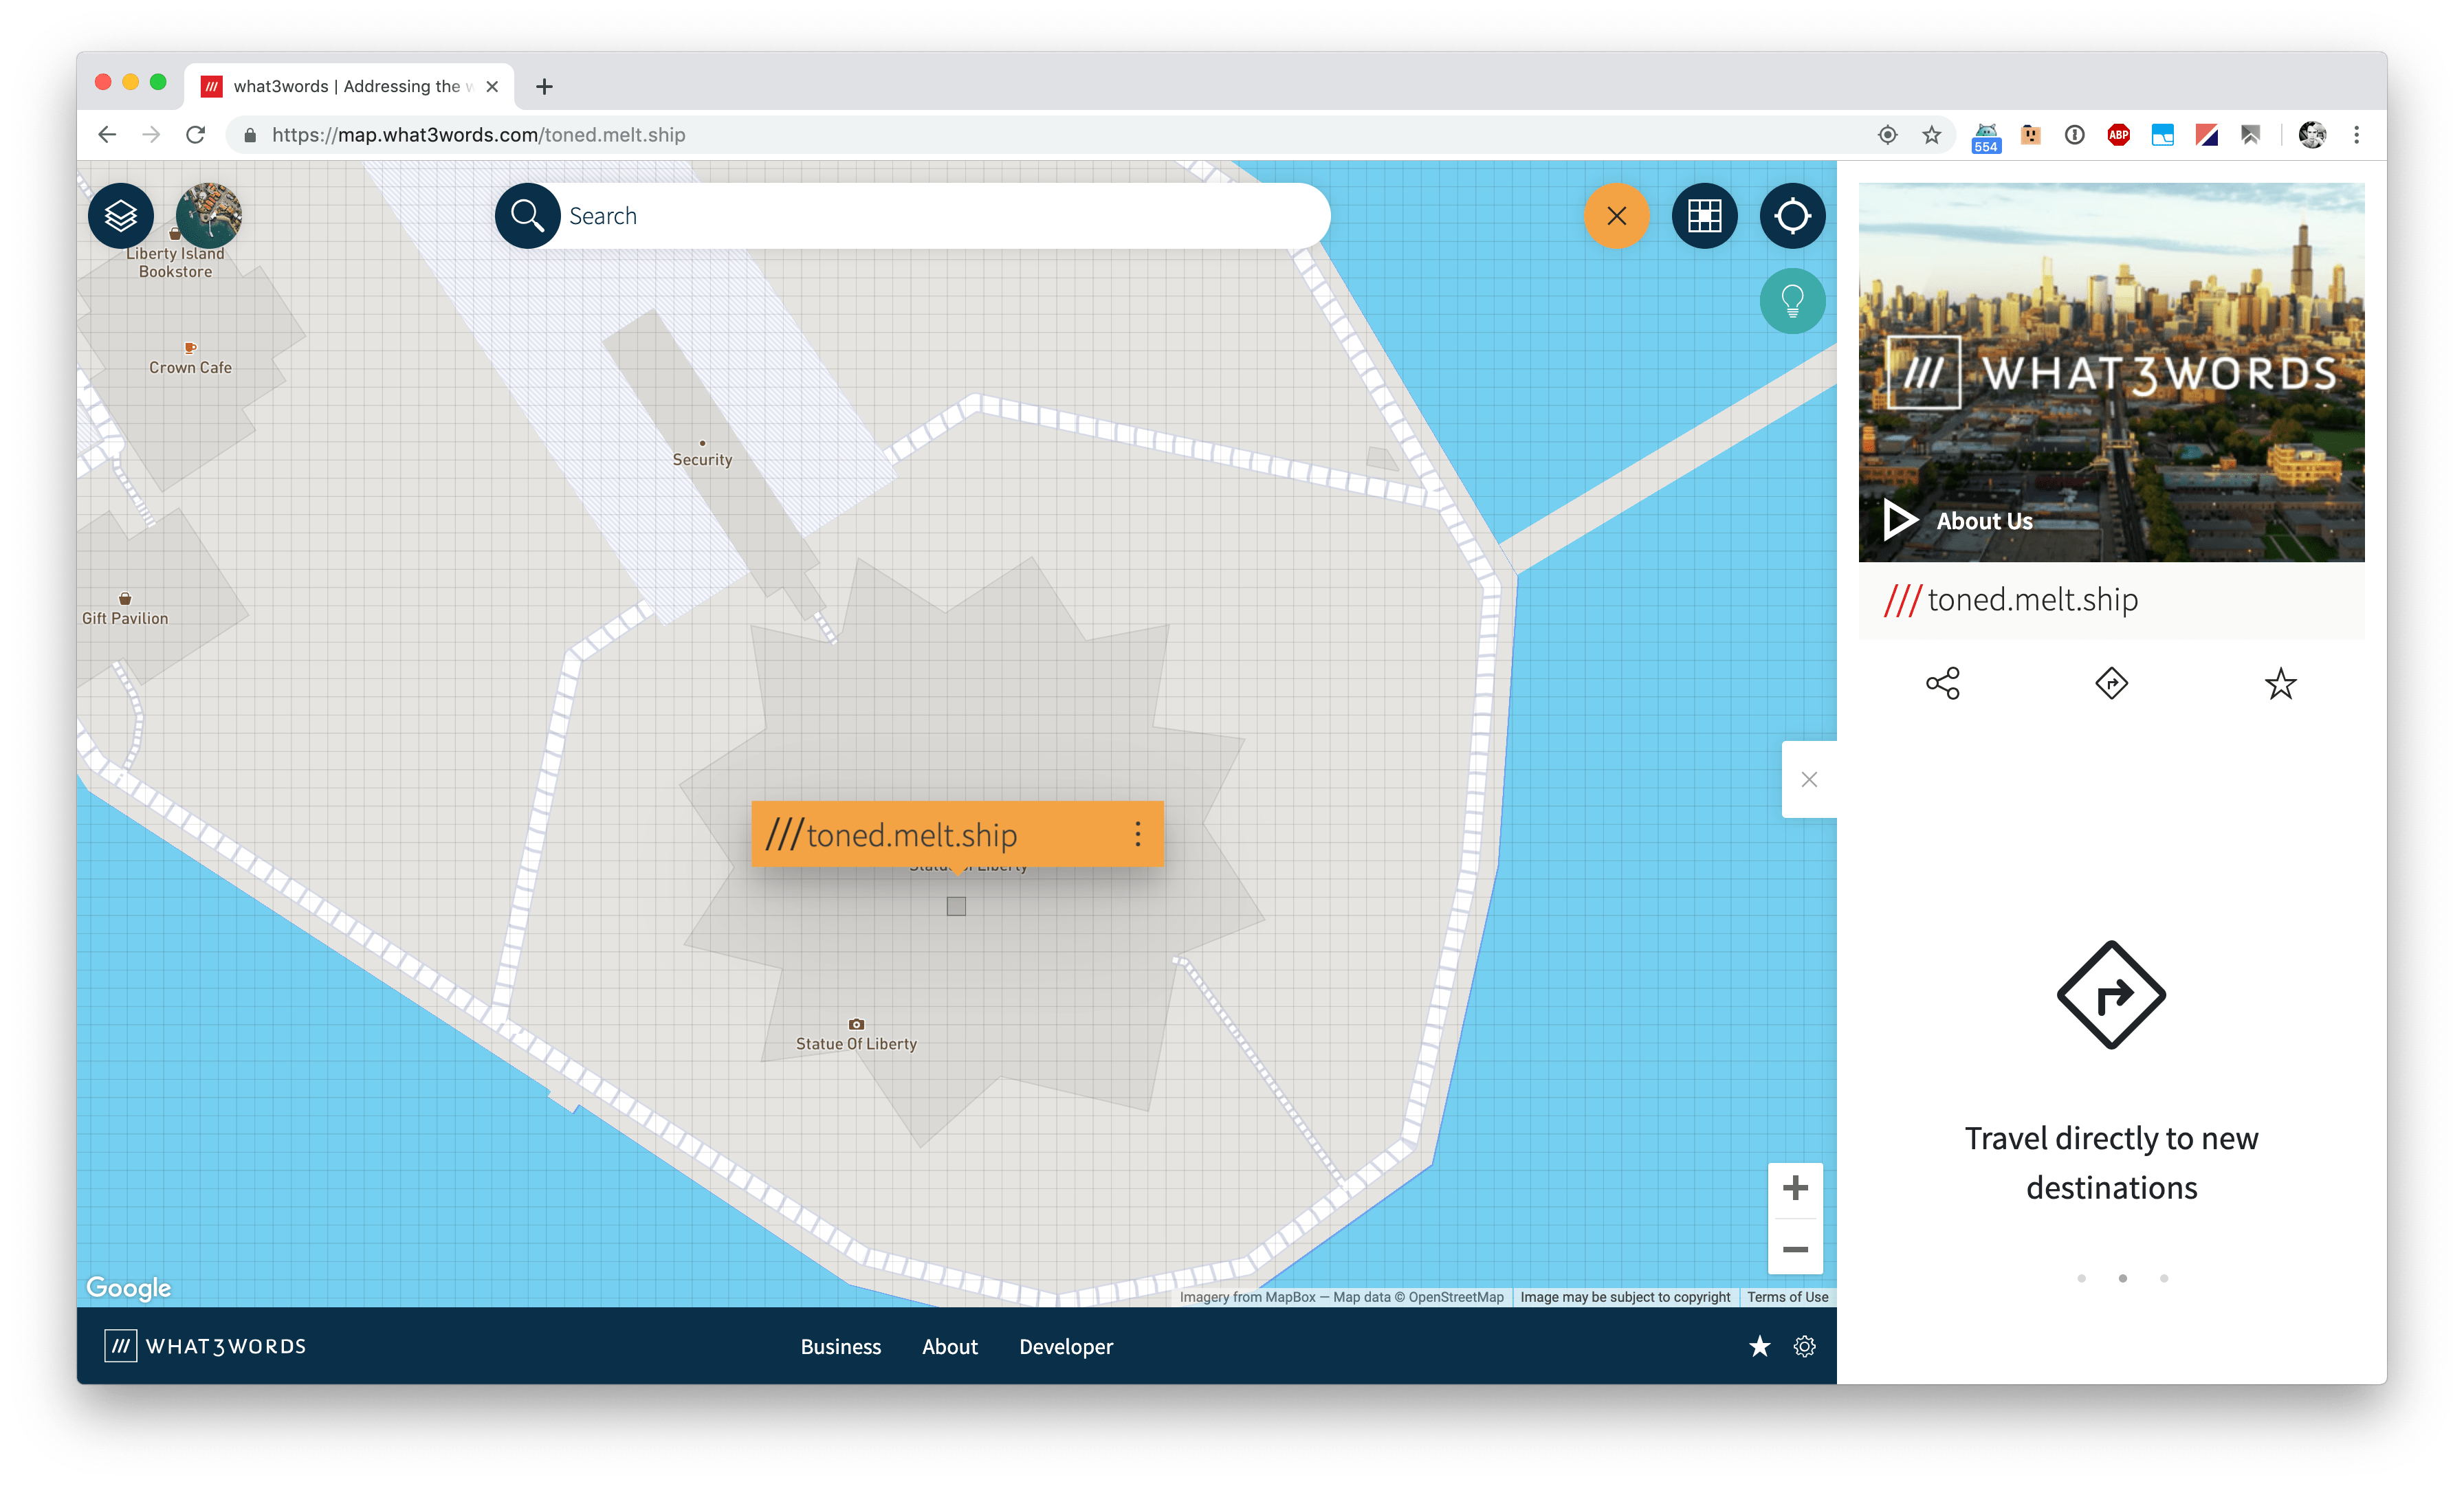Viewport: 2464px width, 1486px height.
Task: Clear selection with orange X button
Action: tap(1616, 215)
